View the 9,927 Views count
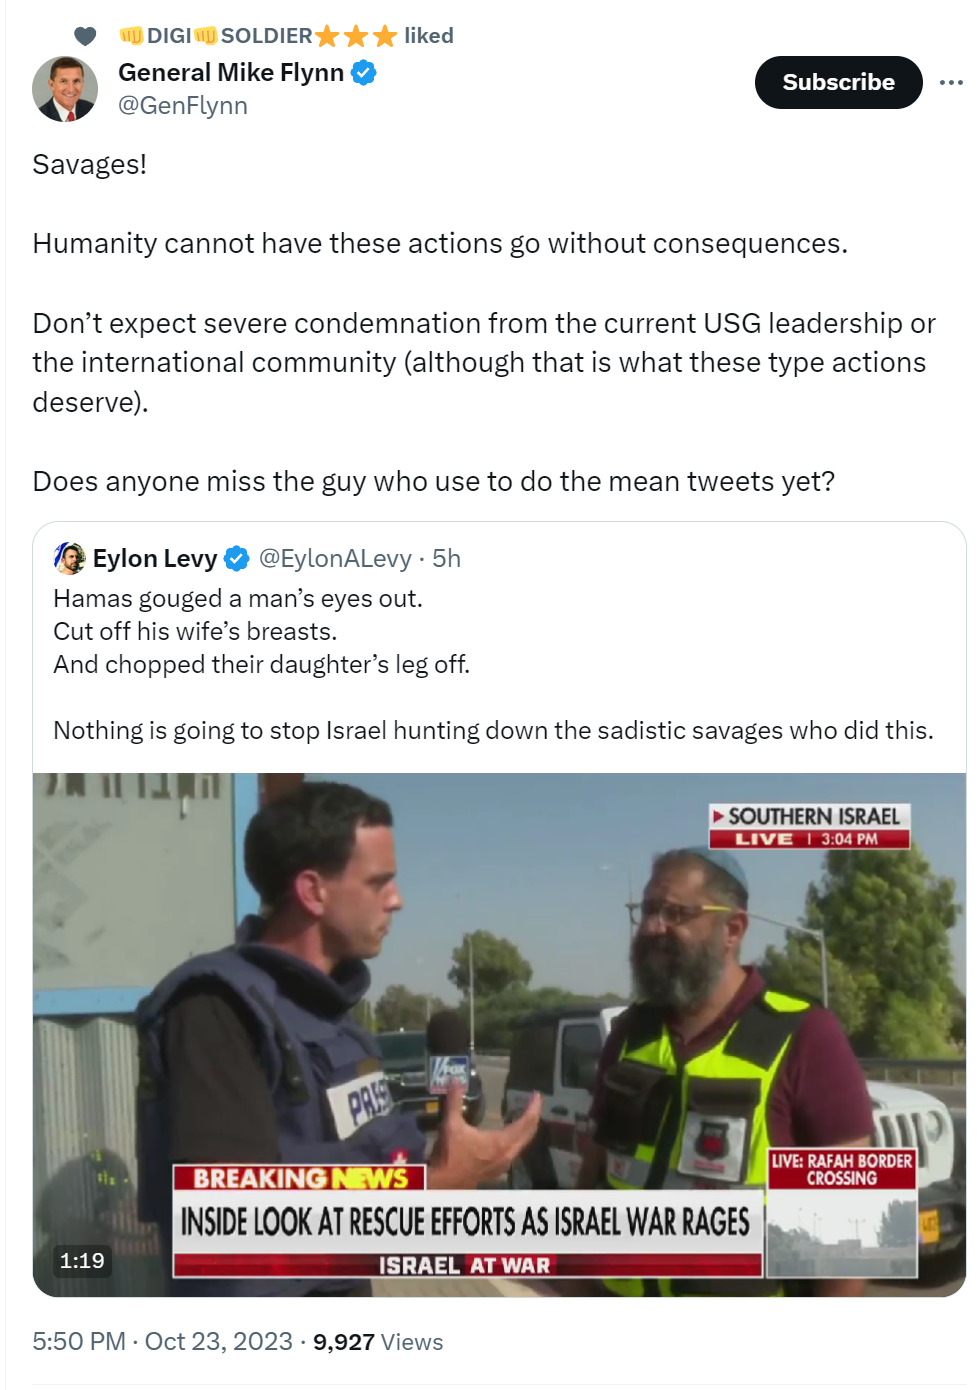 click(x=378, y=1341)
